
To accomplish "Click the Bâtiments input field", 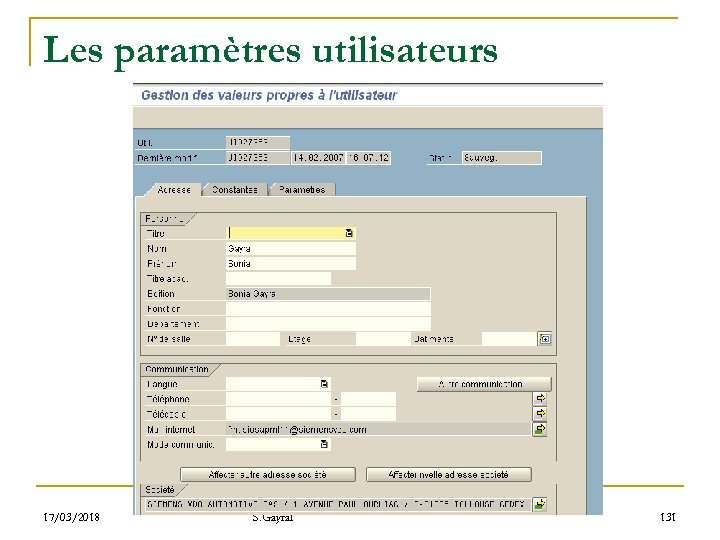I will click(x=509, y=339).
